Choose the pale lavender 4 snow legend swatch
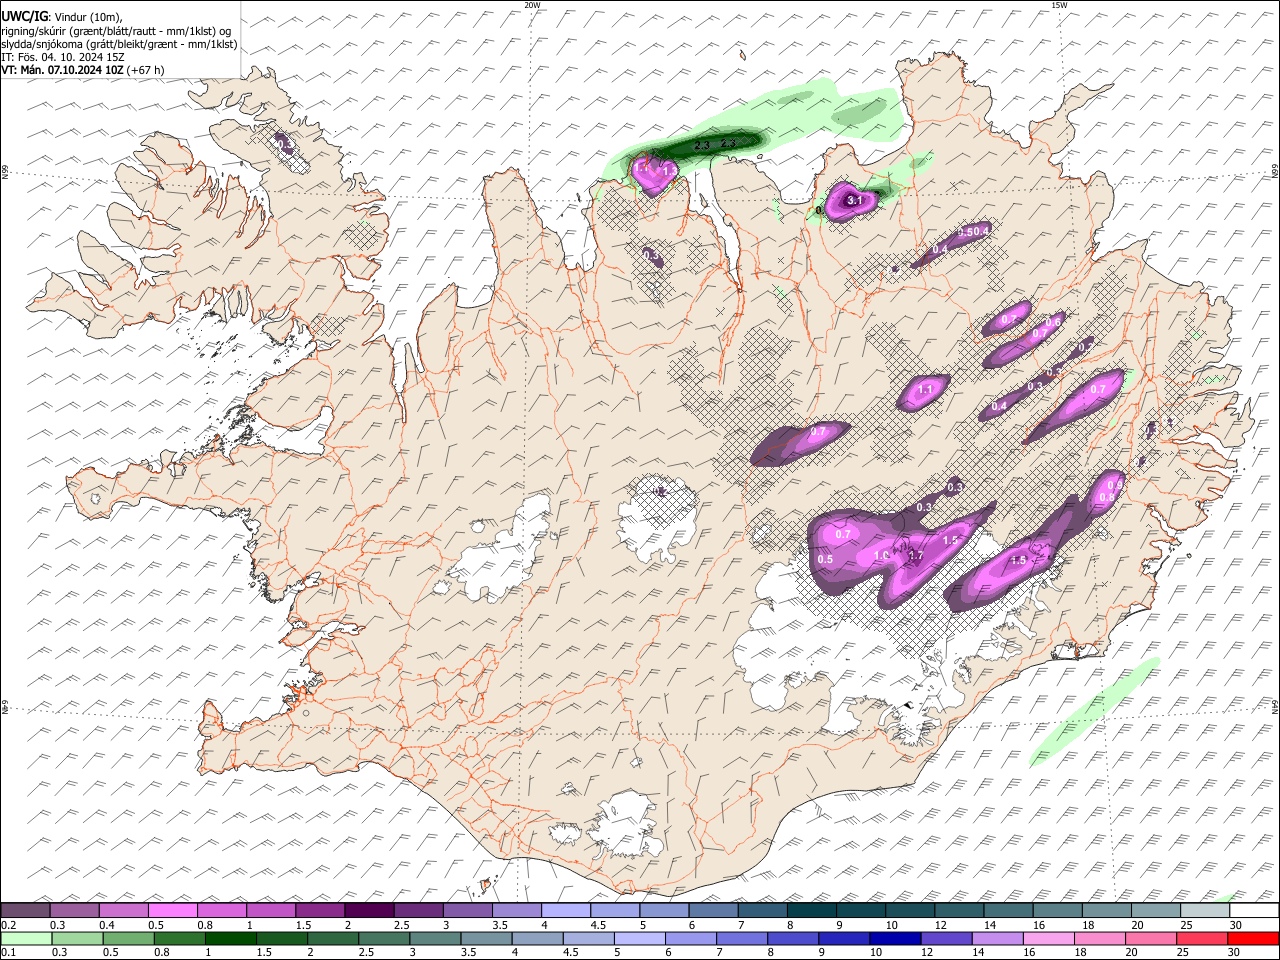Screen dimensions: 1280x960 [566, 910]
